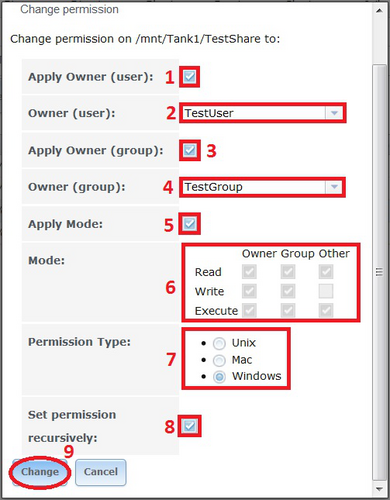Toggle Owner Write permission checkbox
Image resolution: width=390 pixels, height=500 pixels.
249,291
